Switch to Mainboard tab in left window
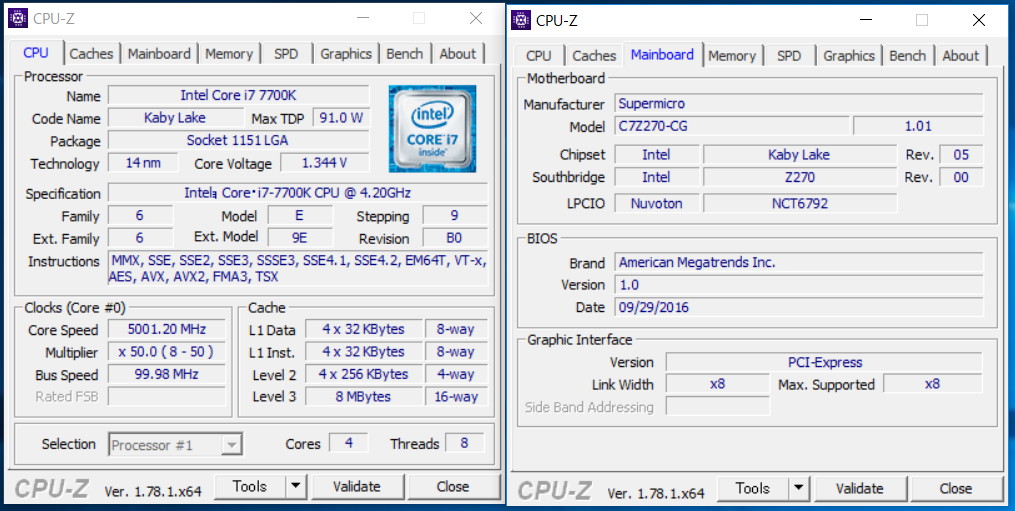Image resolution: width=1015 pixels, height=511 pixels. 159,54
